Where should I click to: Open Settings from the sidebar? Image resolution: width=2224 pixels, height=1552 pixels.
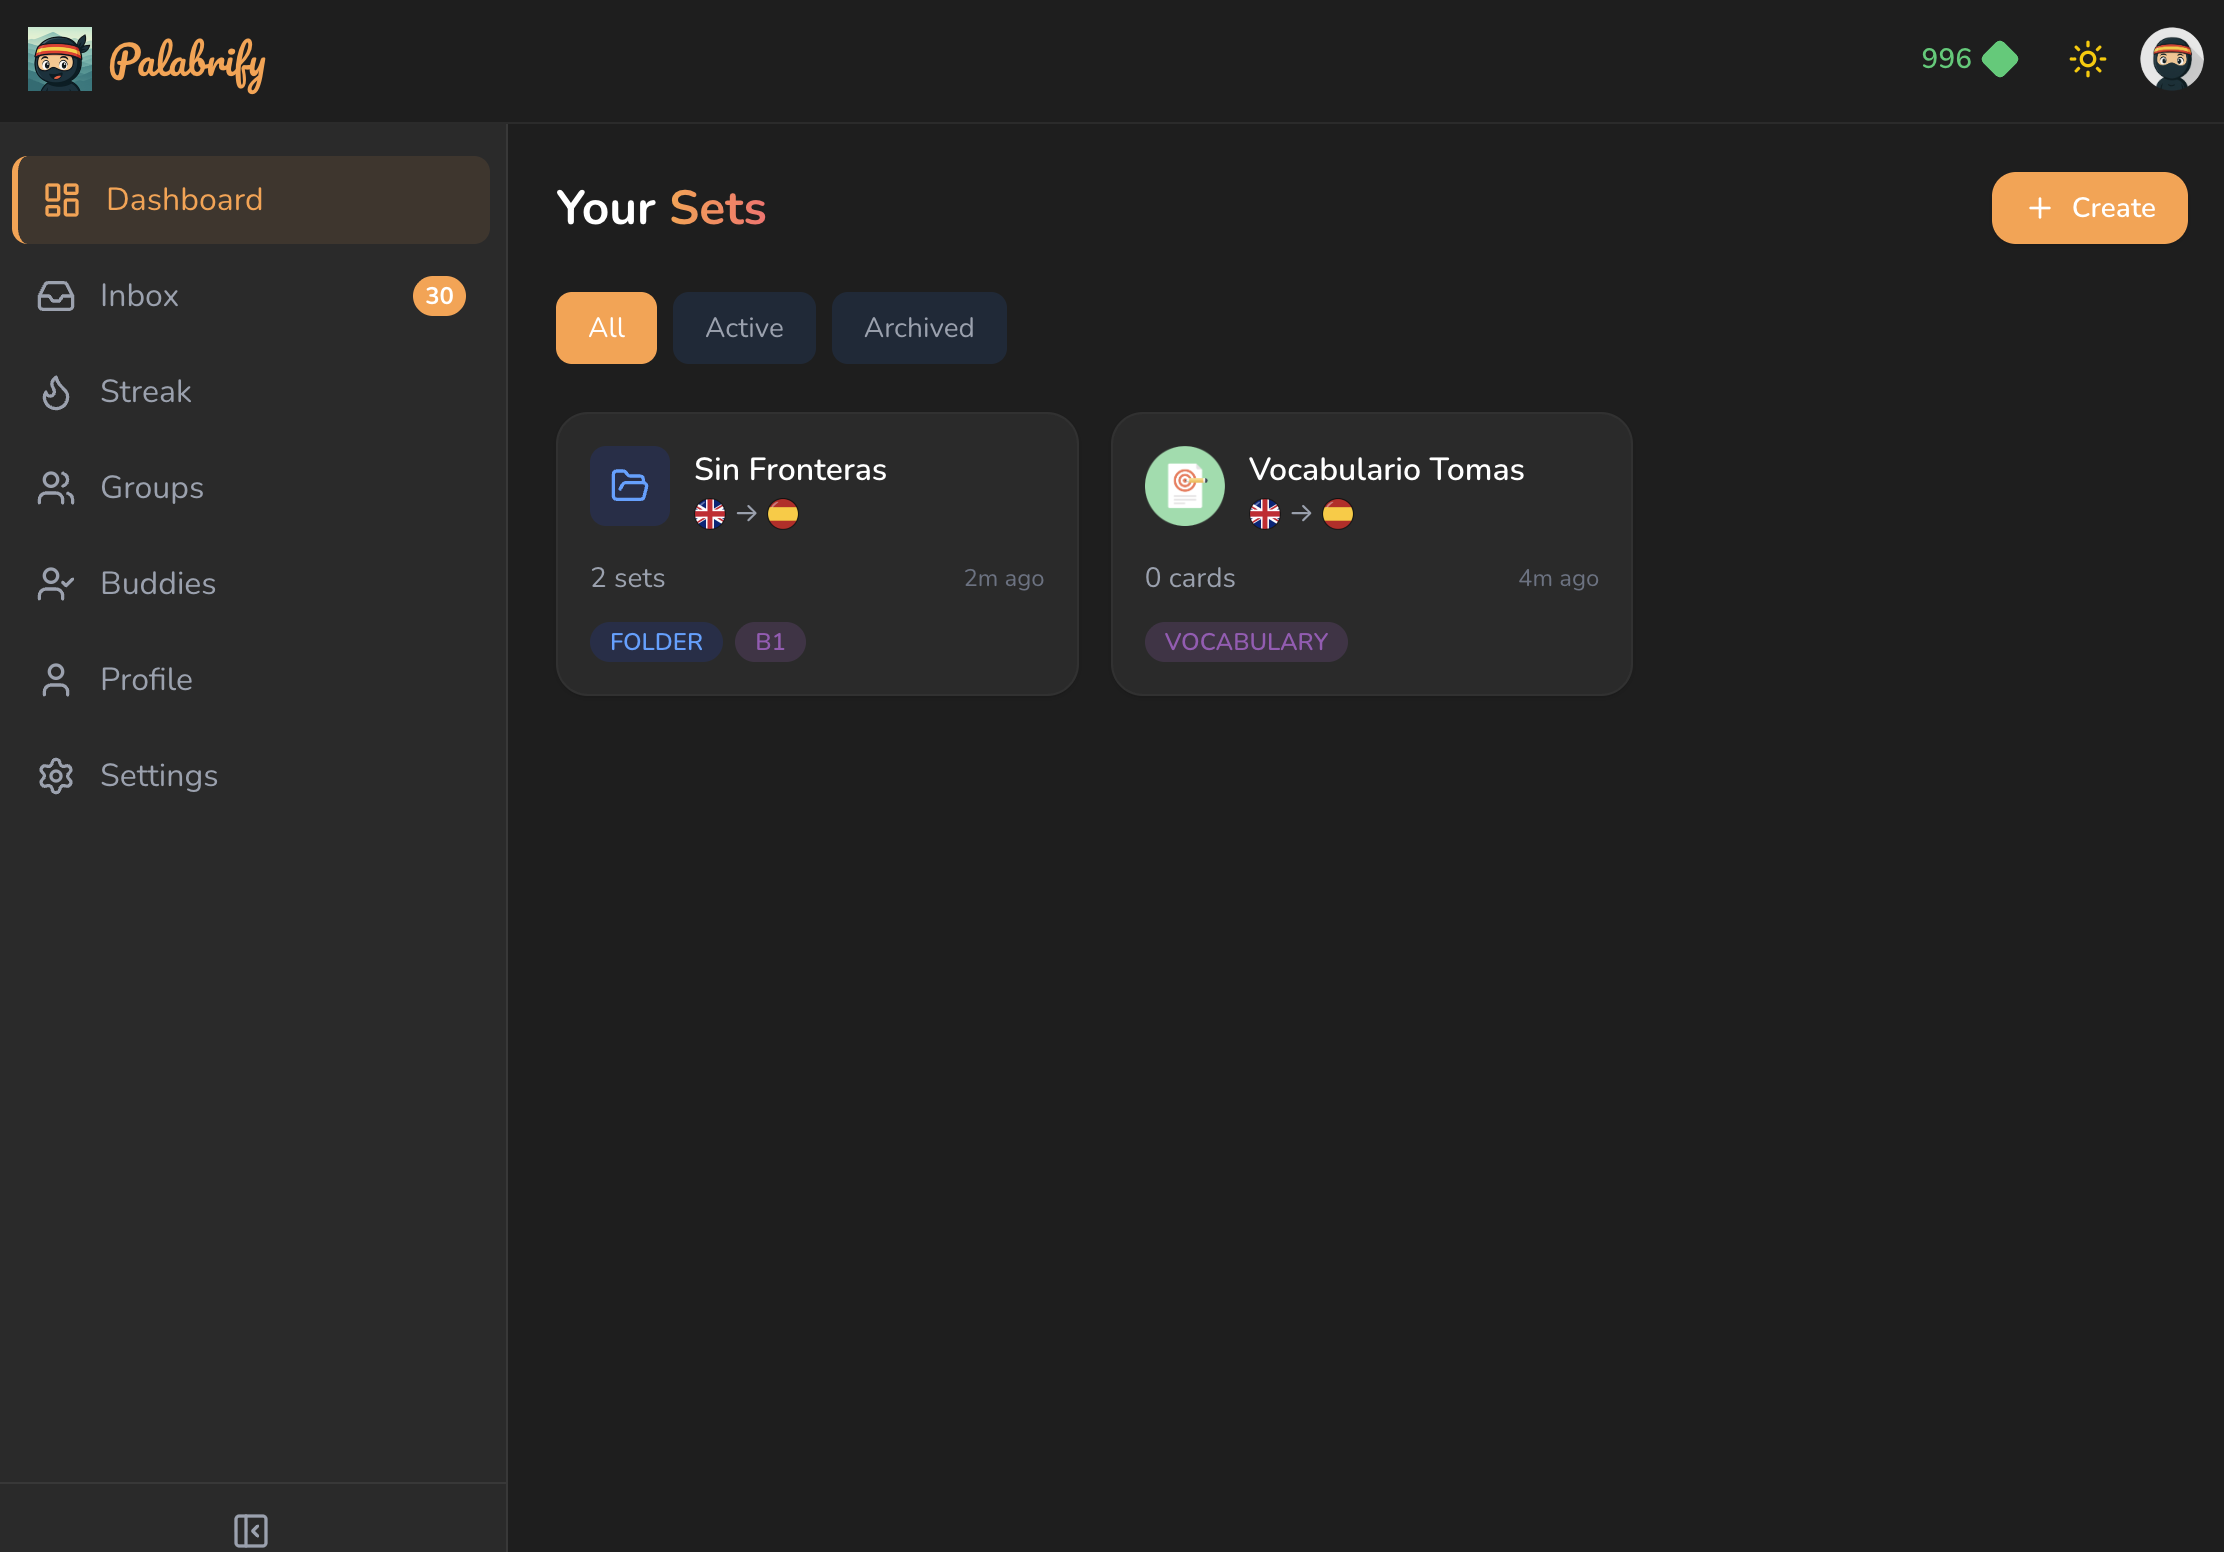point(251,776)
